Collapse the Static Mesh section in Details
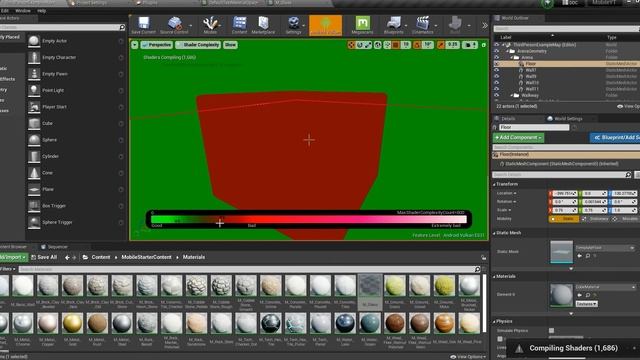The height and width of the screenshot is (360, 640). tap(494, 233)
